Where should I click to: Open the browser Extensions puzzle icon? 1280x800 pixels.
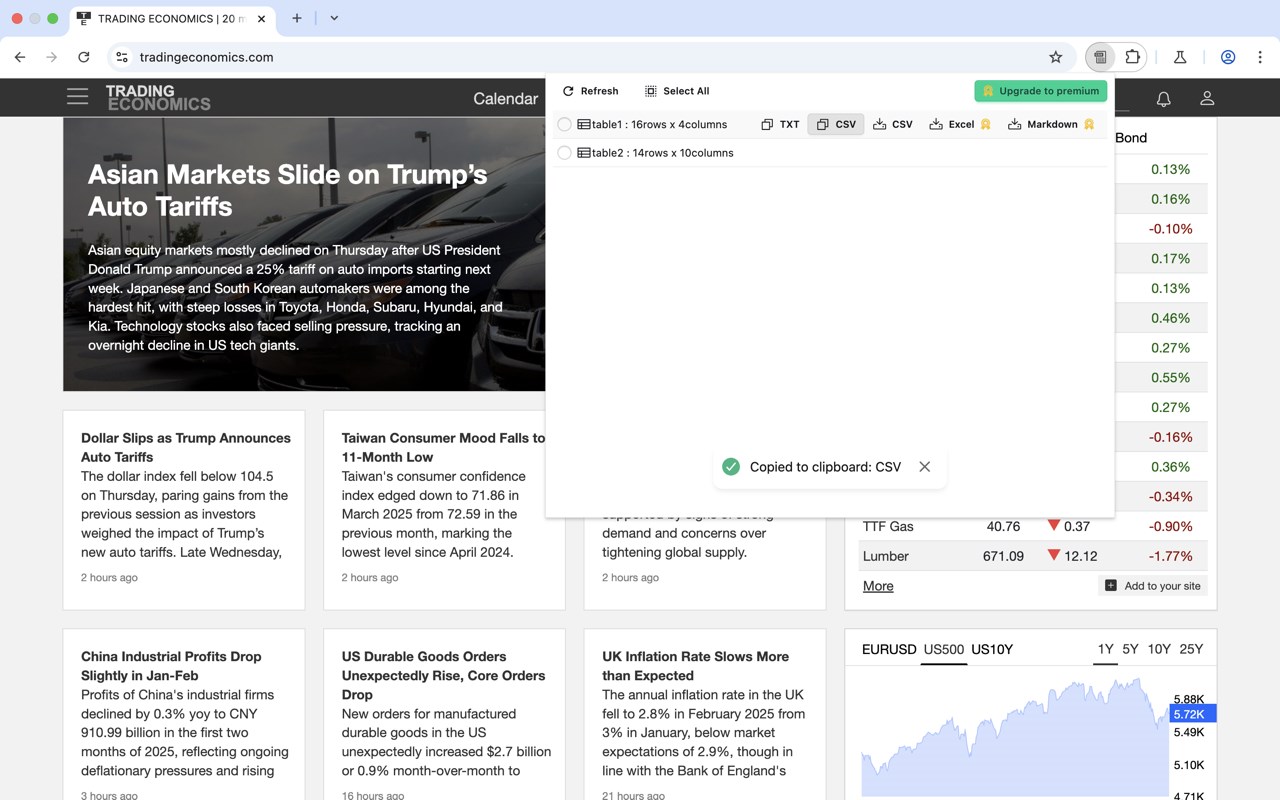(x=1132, y=57)
